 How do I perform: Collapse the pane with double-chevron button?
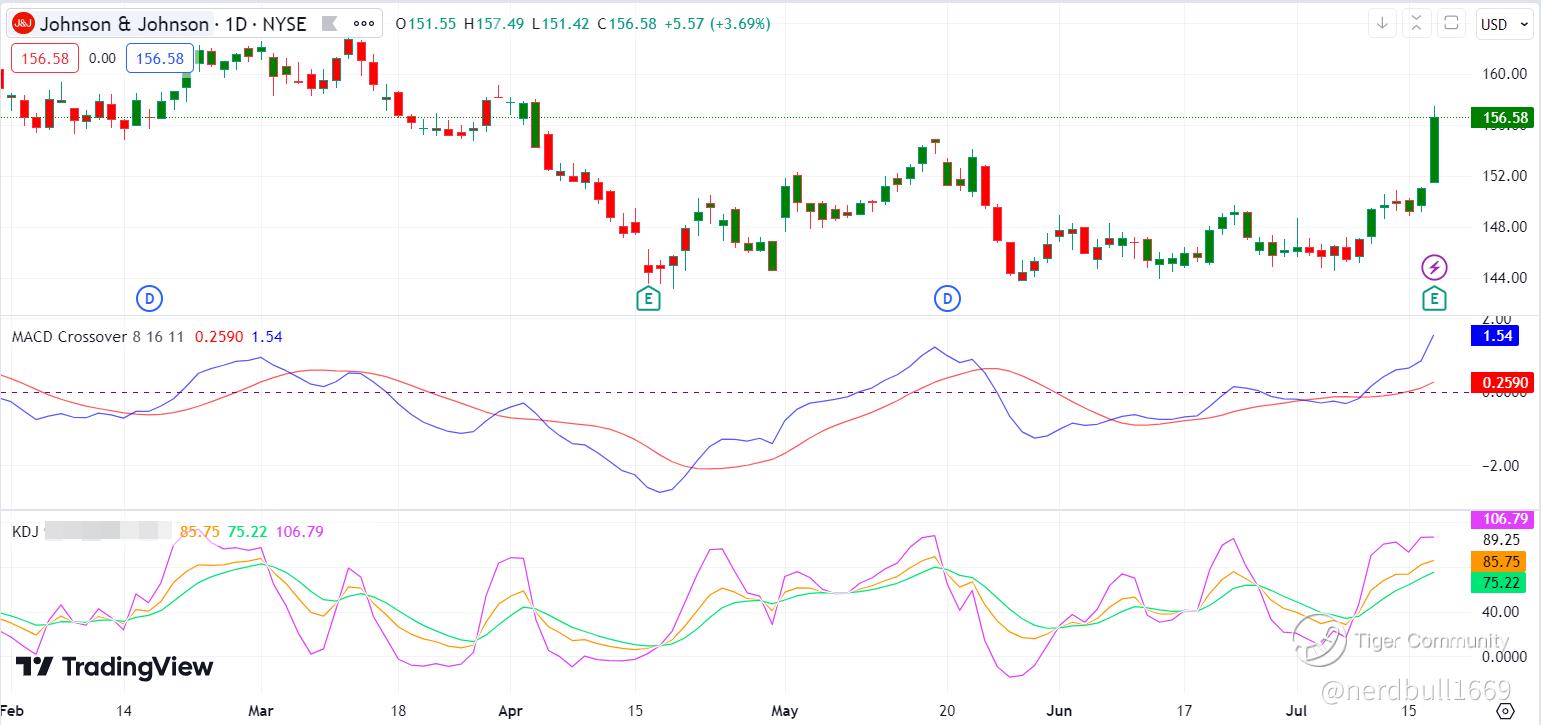point(1416,23)
